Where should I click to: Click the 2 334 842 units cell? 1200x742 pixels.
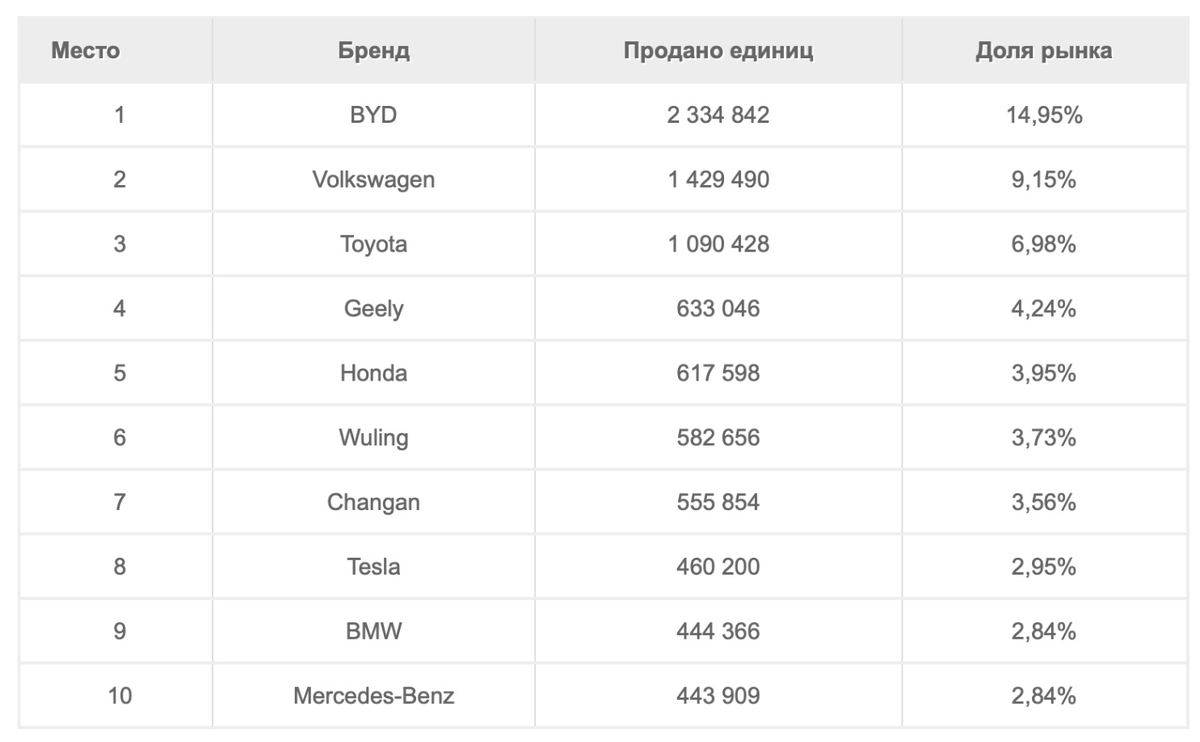[x=718, y=115]
